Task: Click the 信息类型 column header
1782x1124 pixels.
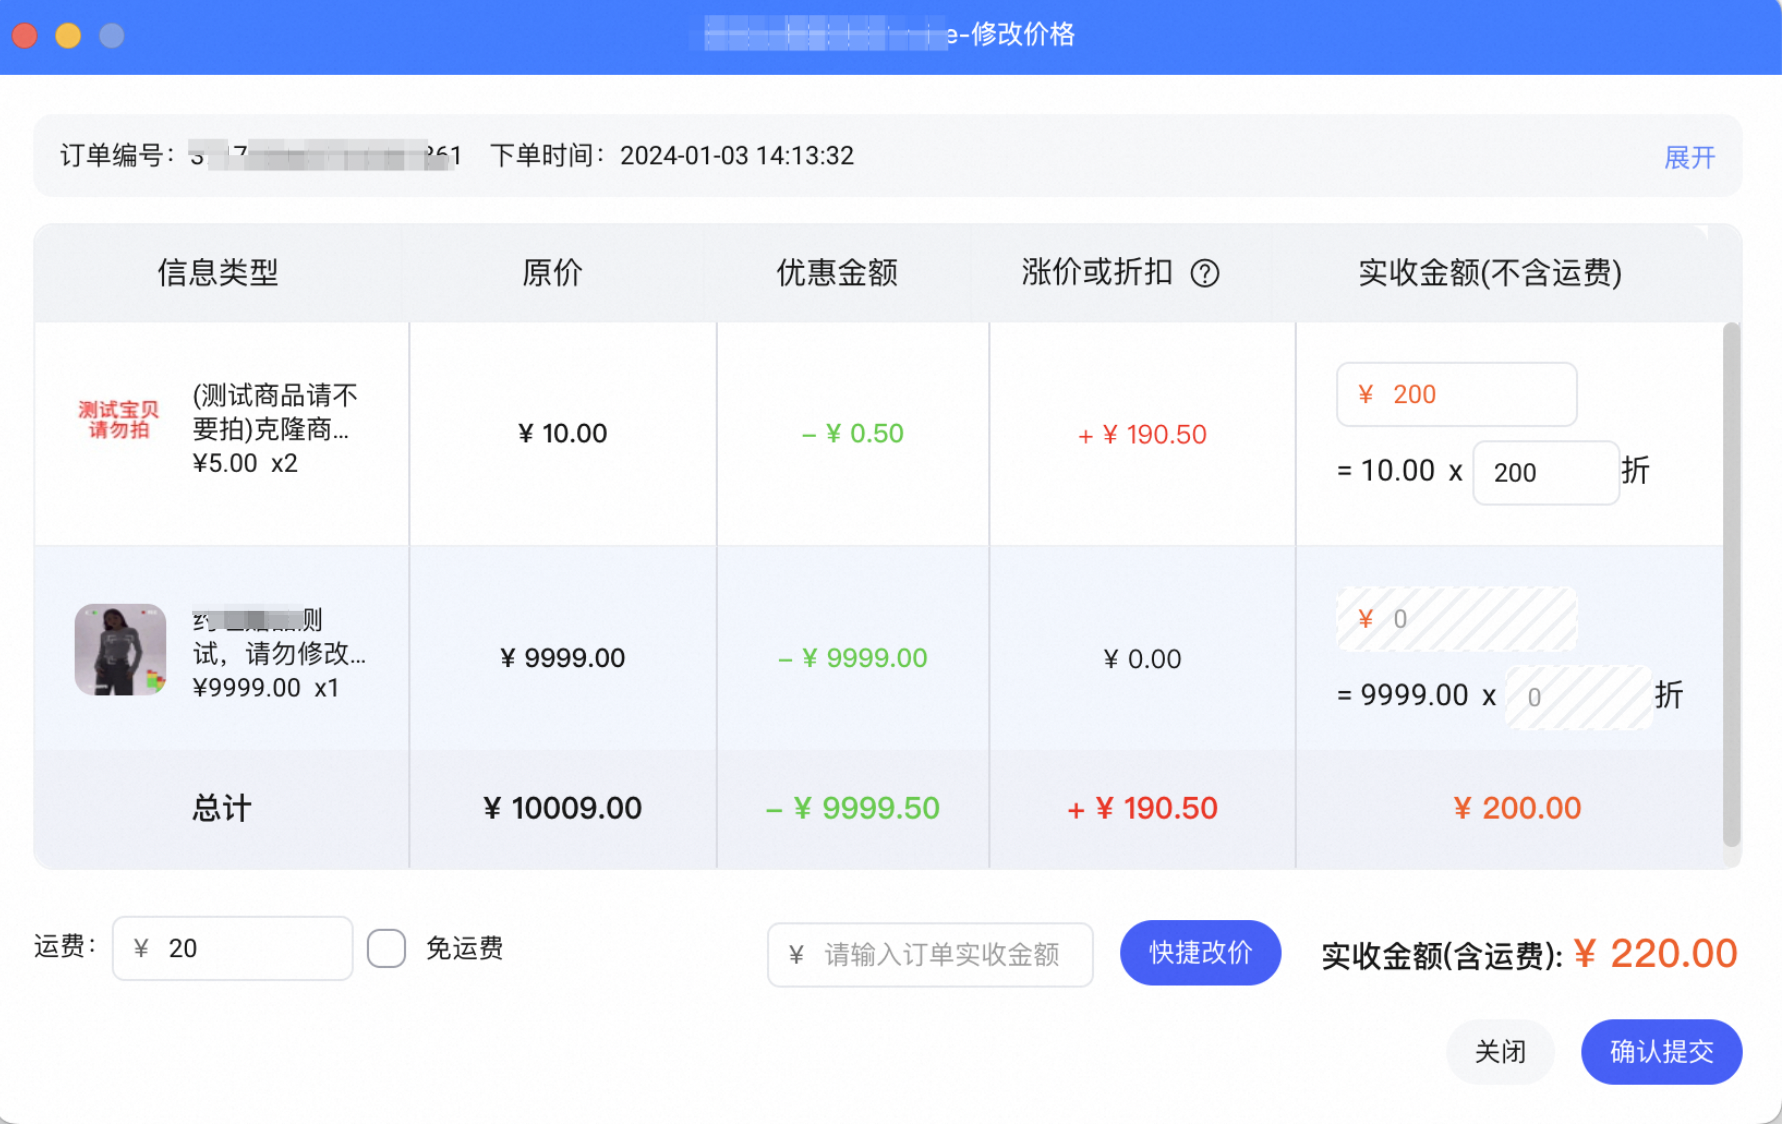Action: pyautogui.click(x=217, y=272)
